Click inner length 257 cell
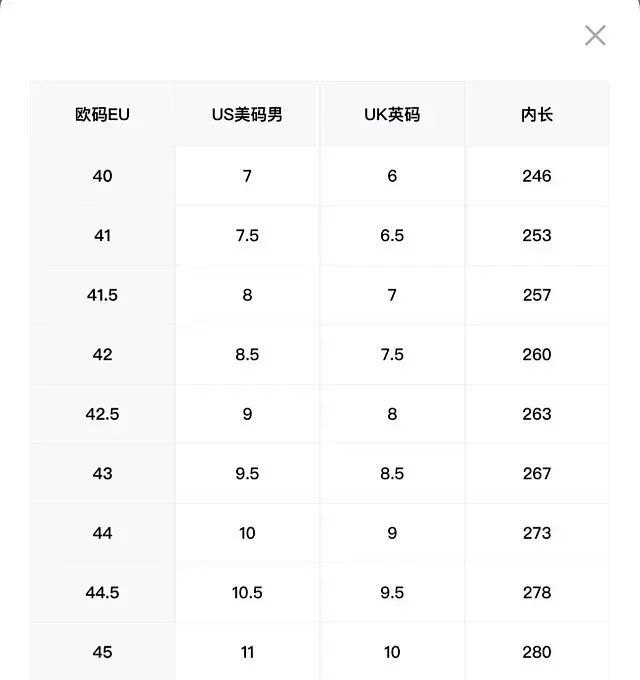 point(537,295)
